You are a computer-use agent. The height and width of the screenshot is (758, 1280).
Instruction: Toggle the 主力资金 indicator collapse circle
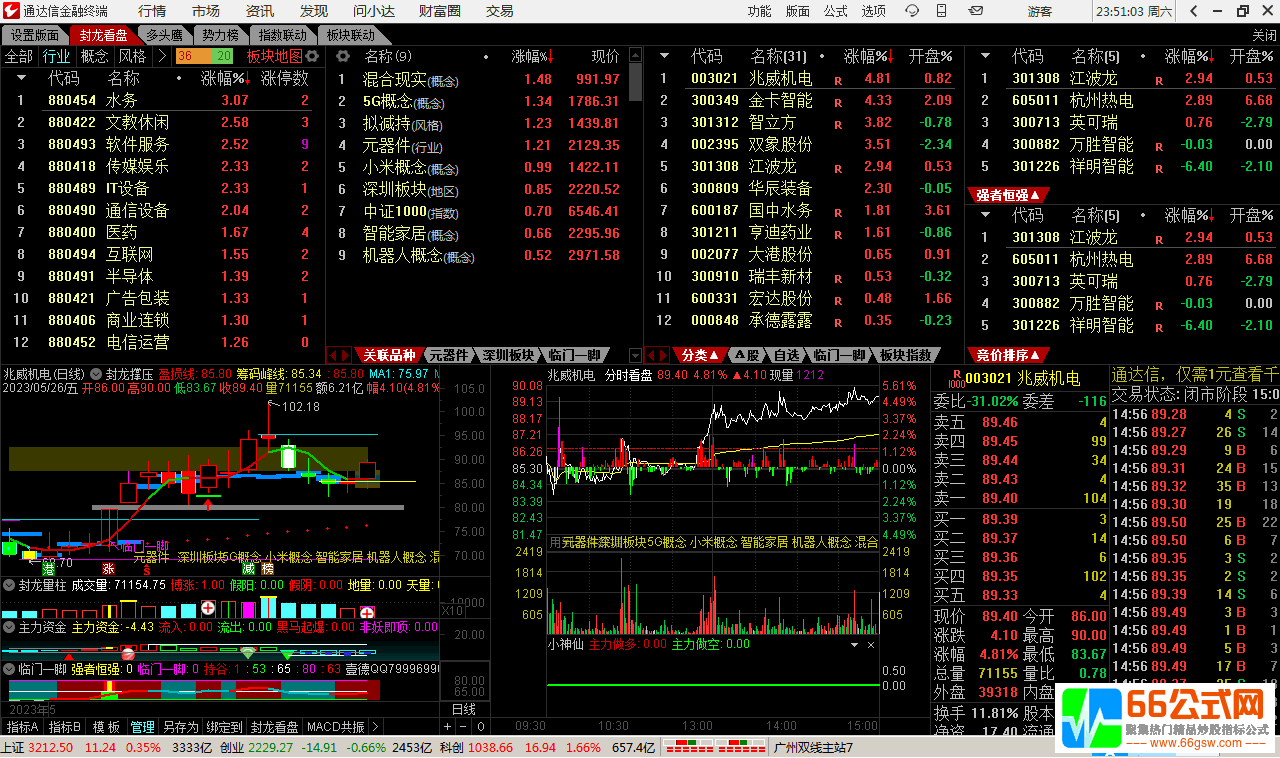click(x=9, y=627)
